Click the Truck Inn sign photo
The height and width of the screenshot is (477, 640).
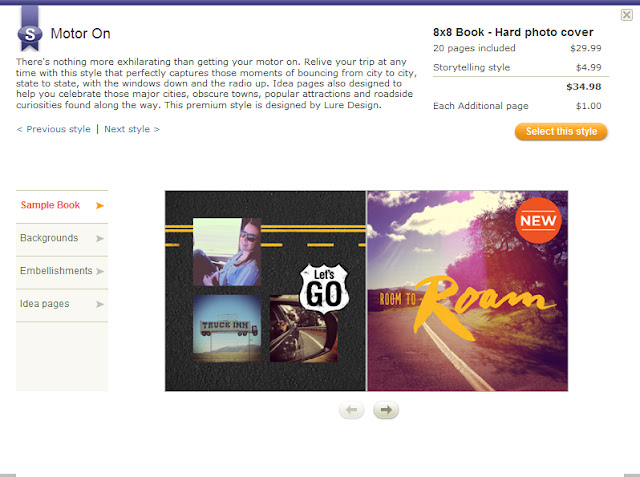(x=227, y=328)
